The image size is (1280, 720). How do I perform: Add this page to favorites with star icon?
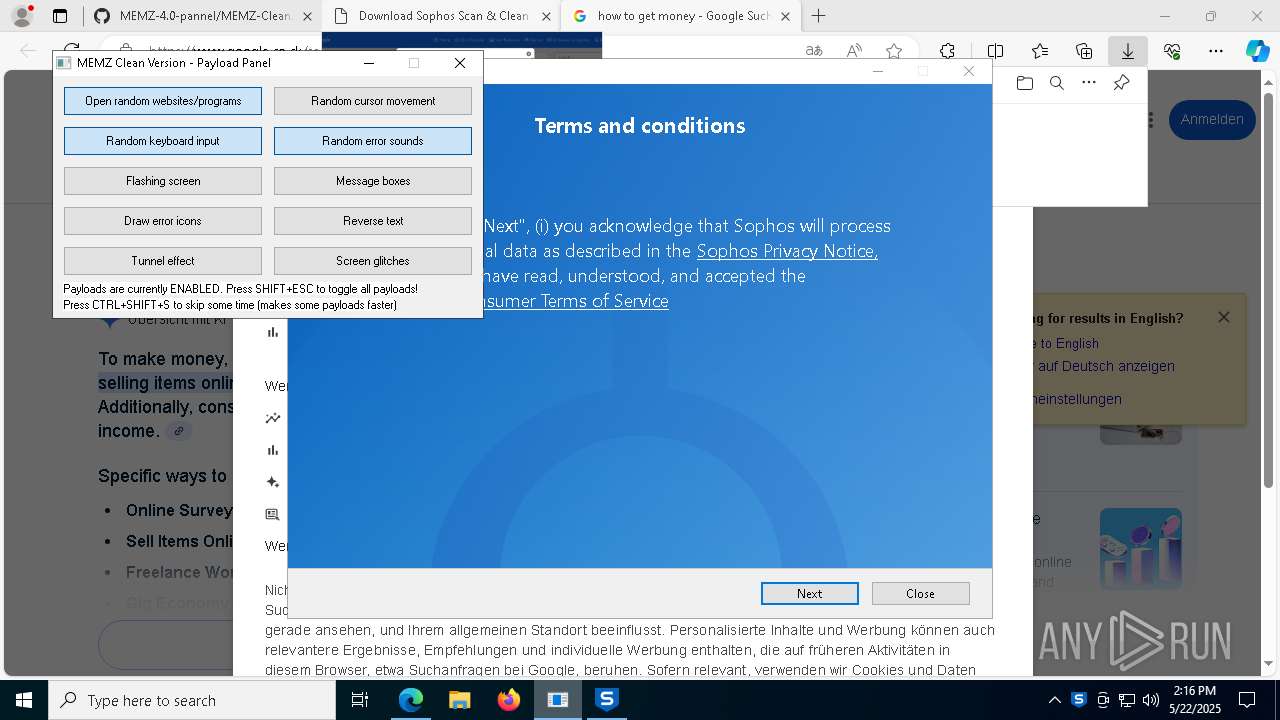click(x=894, y=51)
